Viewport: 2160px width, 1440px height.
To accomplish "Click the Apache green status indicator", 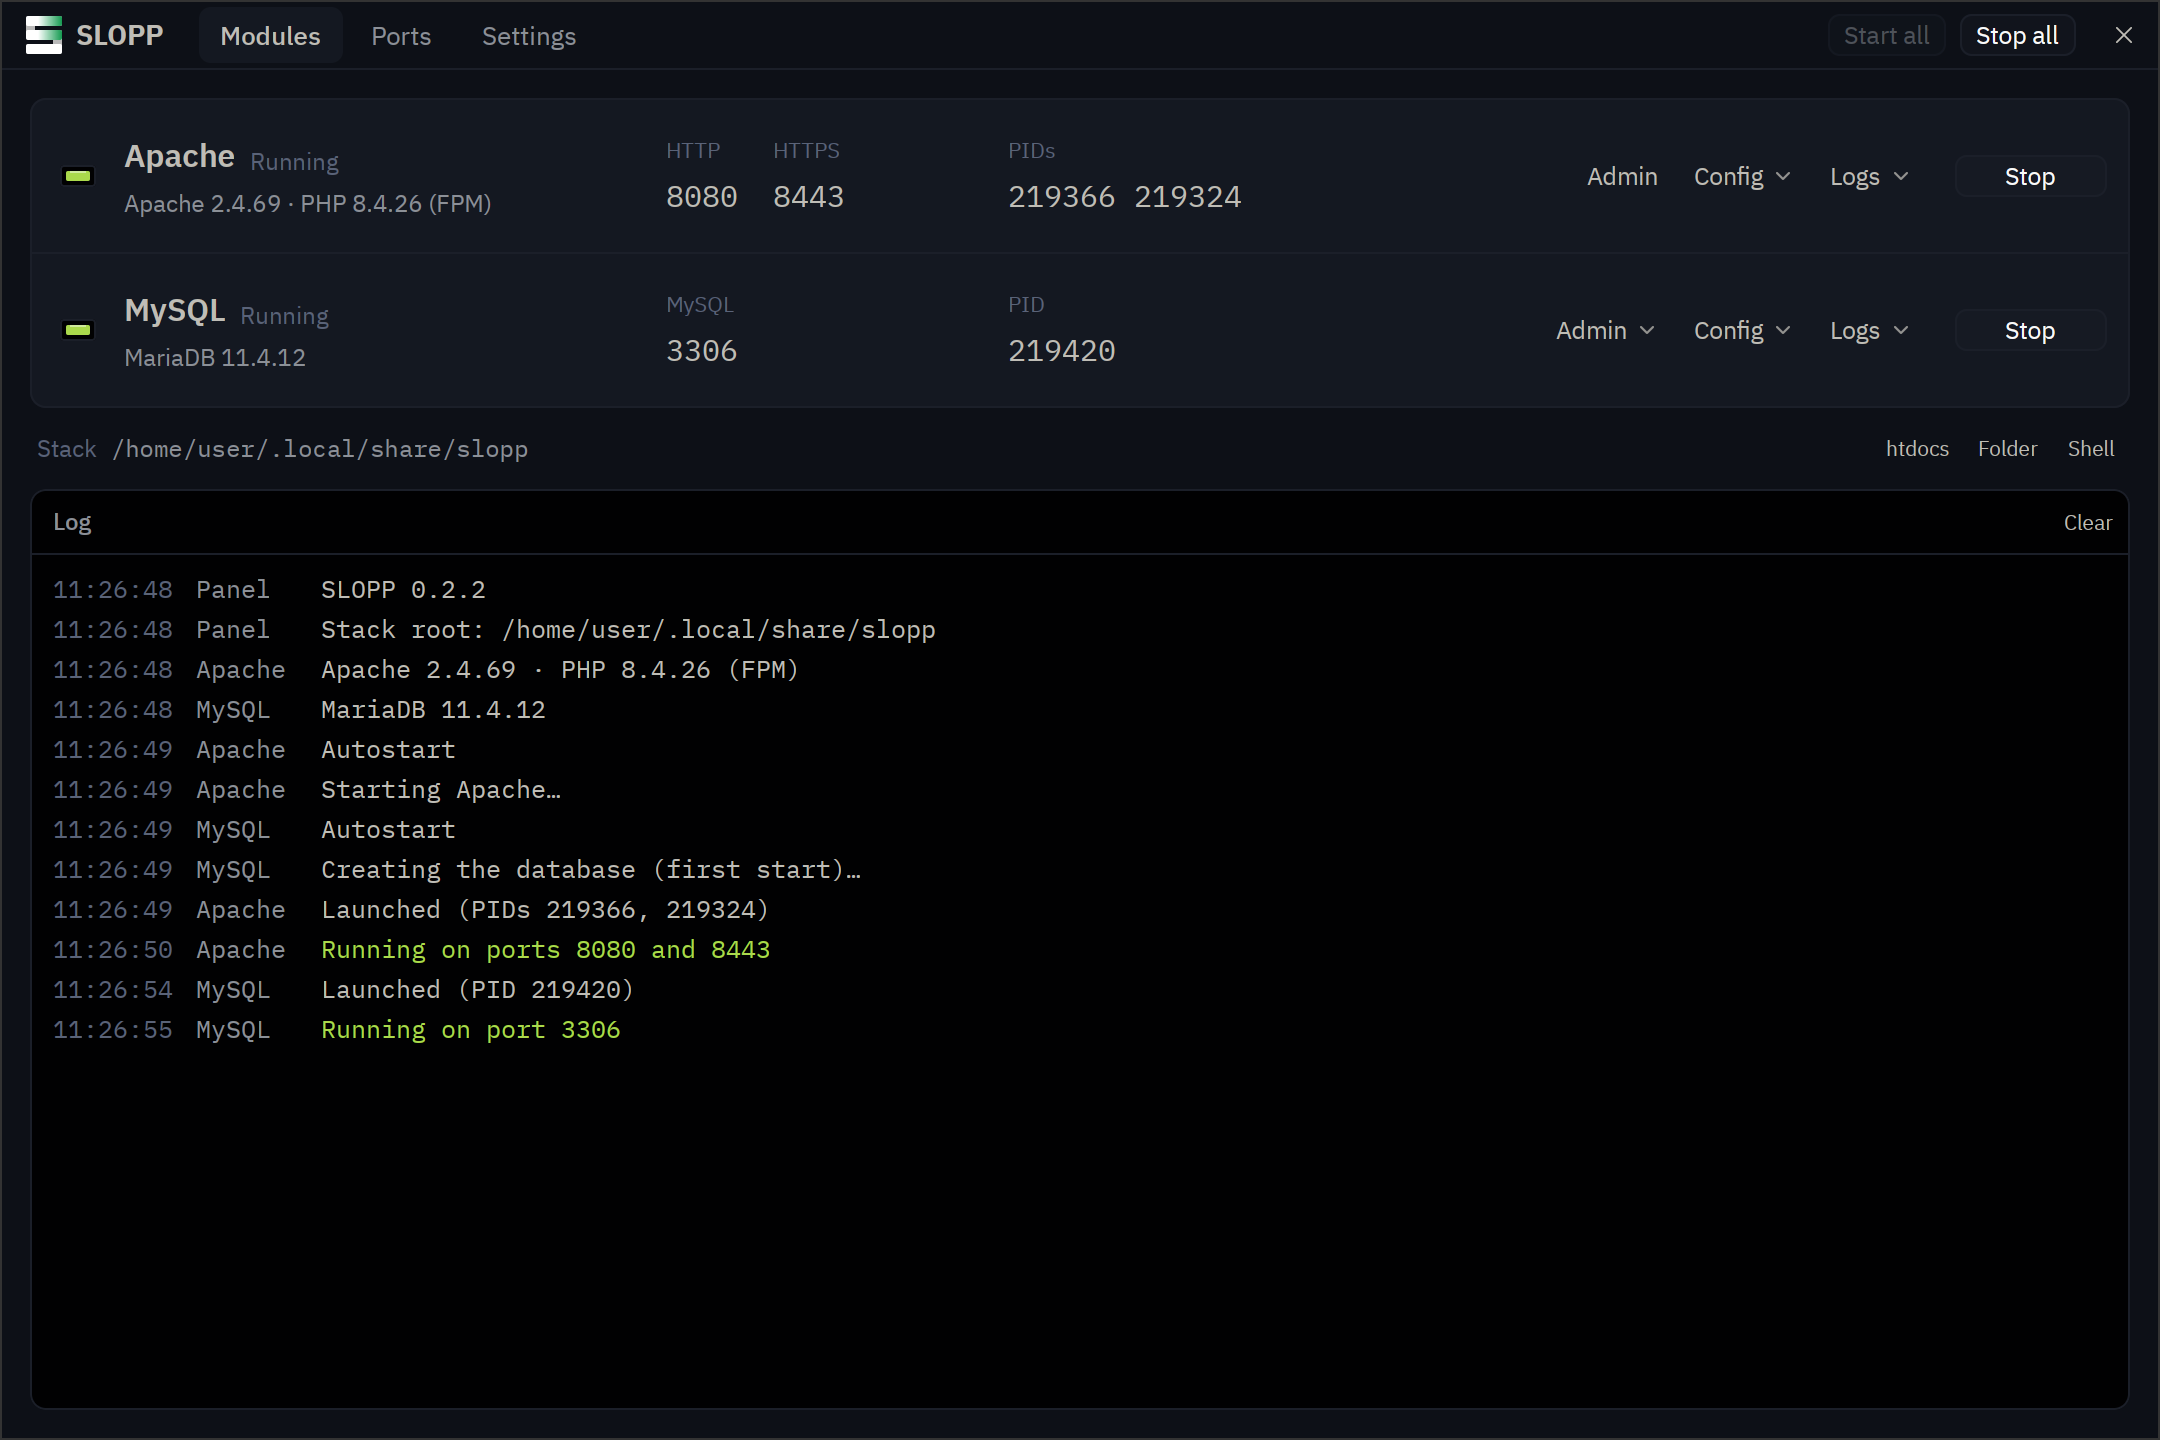I will (78, 176).
